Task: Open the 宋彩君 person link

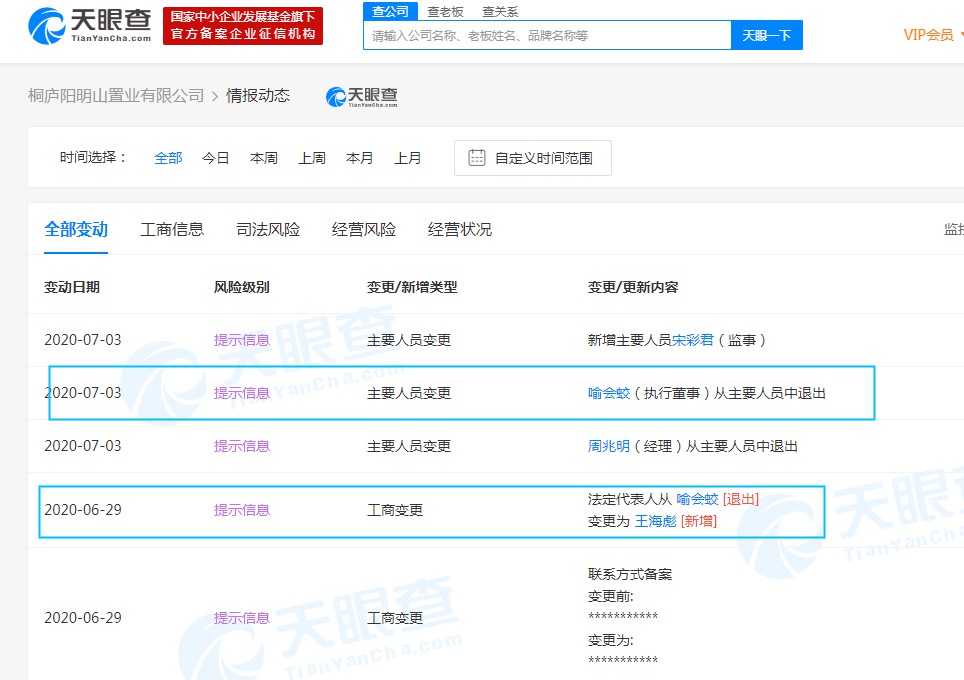Action: 693,340
